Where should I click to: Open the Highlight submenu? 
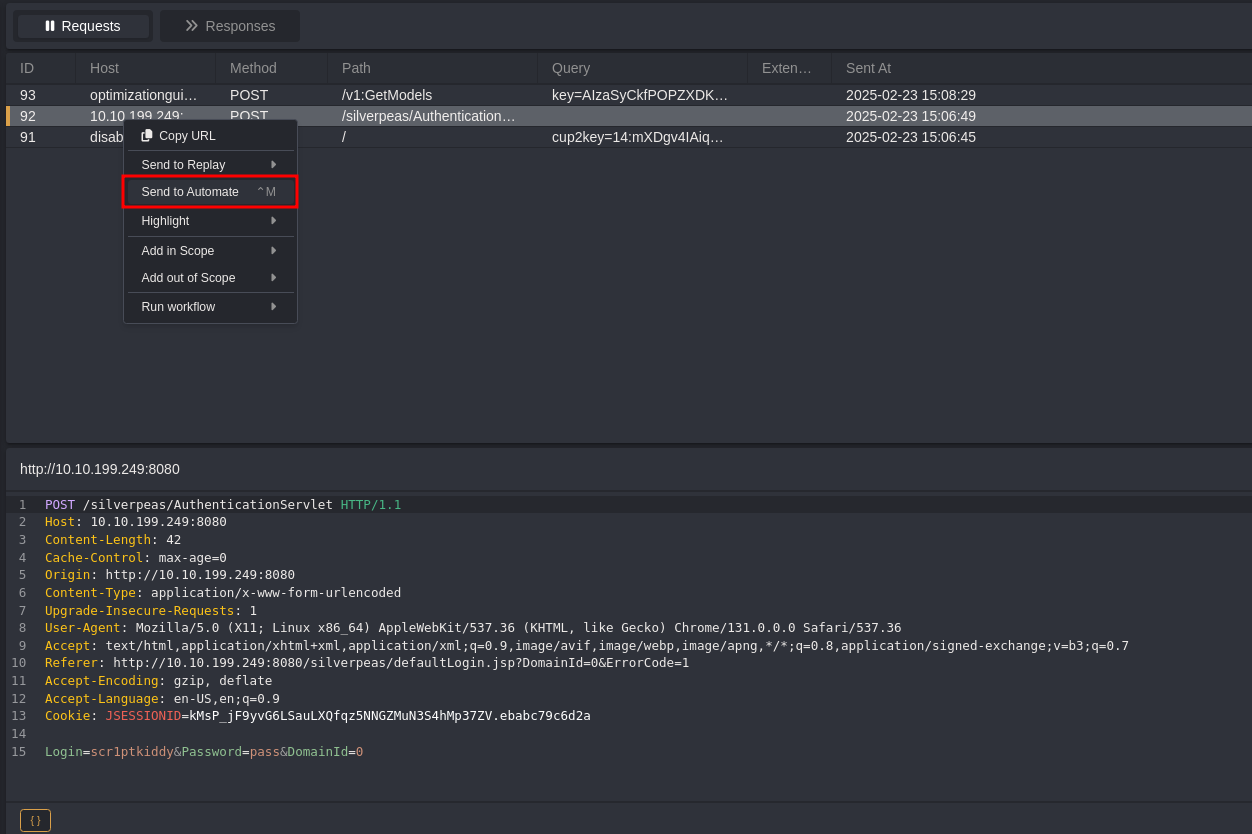[210, 221]
